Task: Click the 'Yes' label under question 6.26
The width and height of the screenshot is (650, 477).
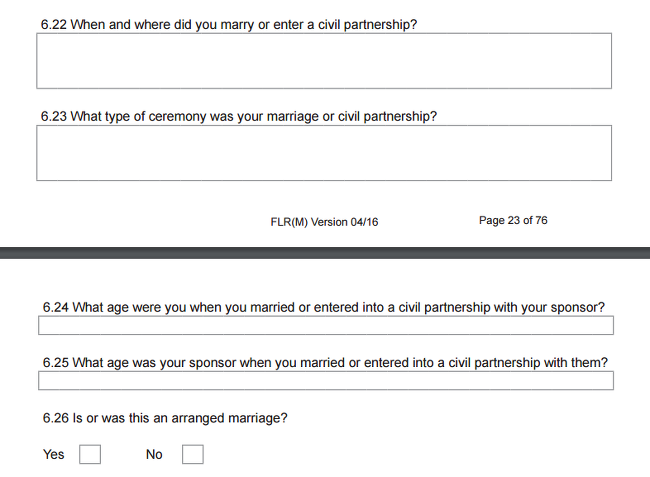Action: (53, 454)
